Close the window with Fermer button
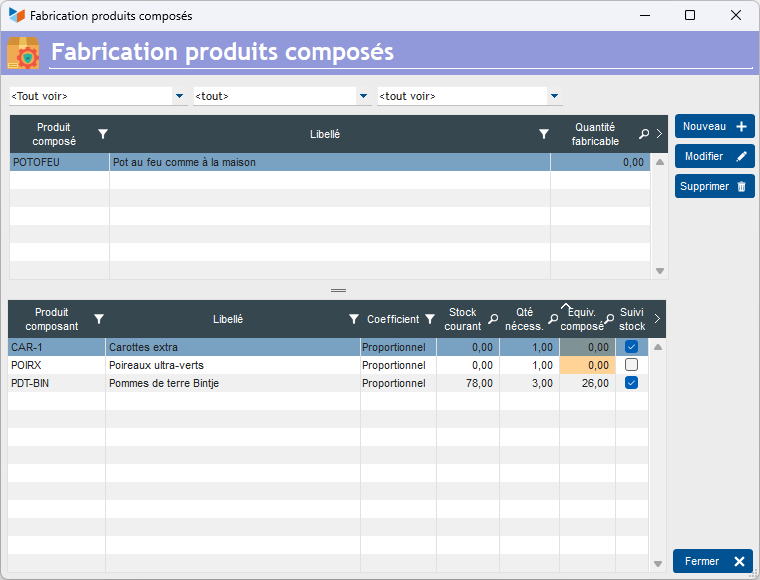 [x=712, y=561]
